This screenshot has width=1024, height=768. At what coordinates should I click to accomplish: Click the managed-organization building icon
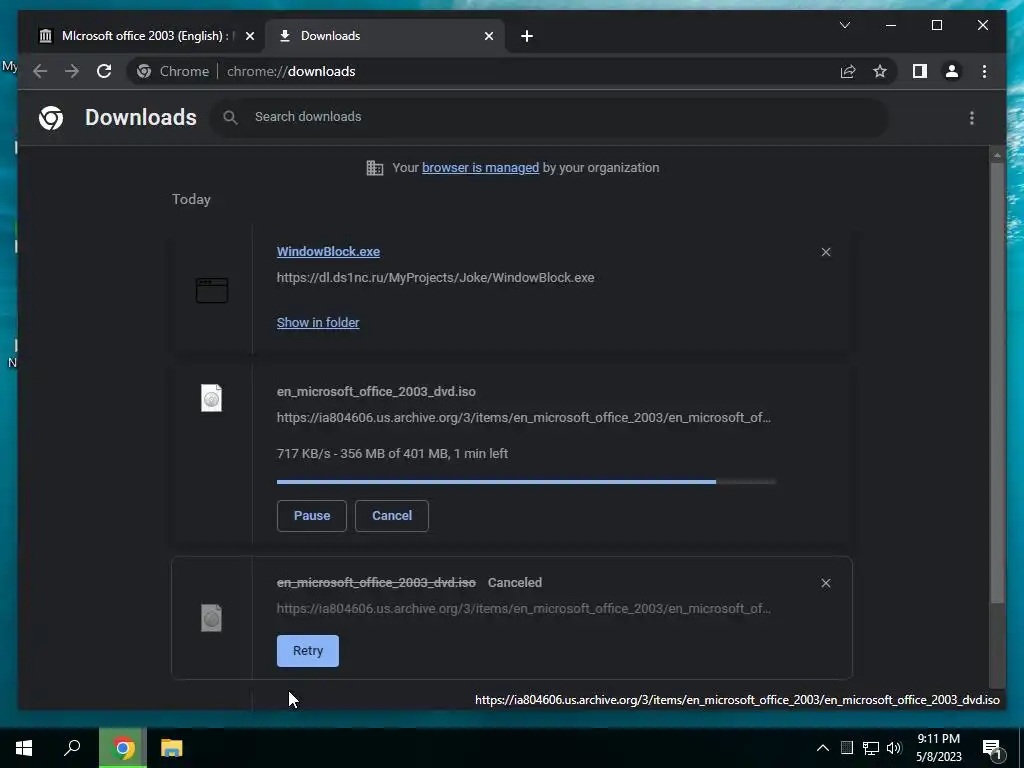pyautogui.click(x=375, y=168)
